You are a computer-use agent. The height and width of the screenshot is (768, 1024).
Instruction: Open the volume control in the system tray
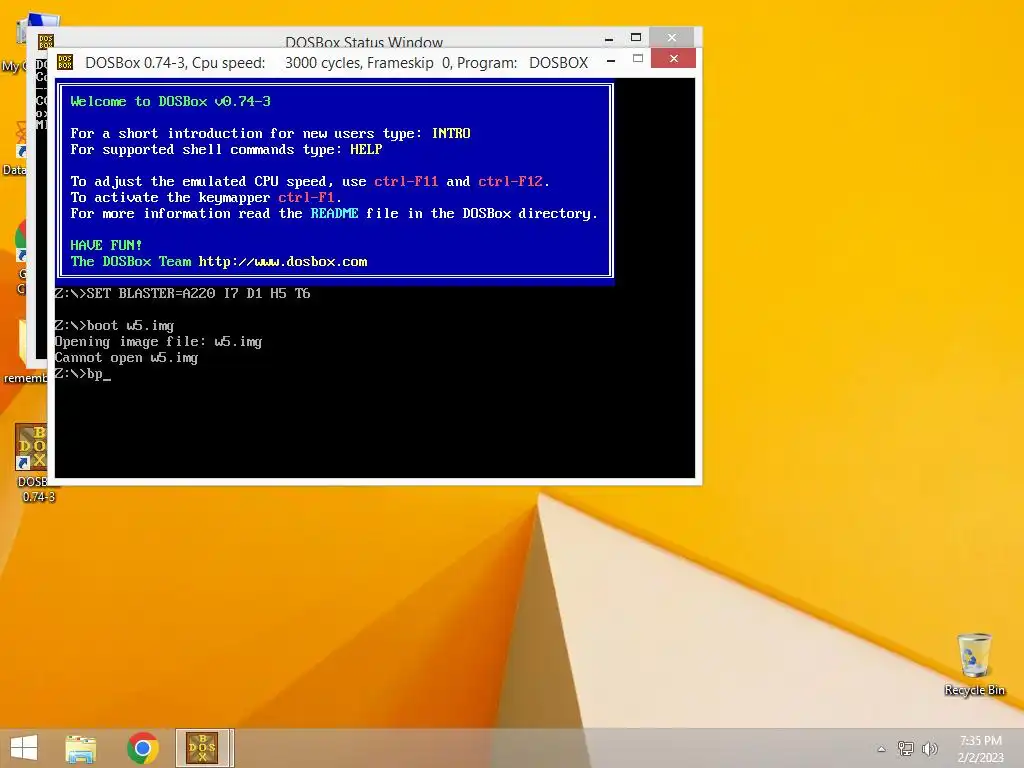pos(929,748)
